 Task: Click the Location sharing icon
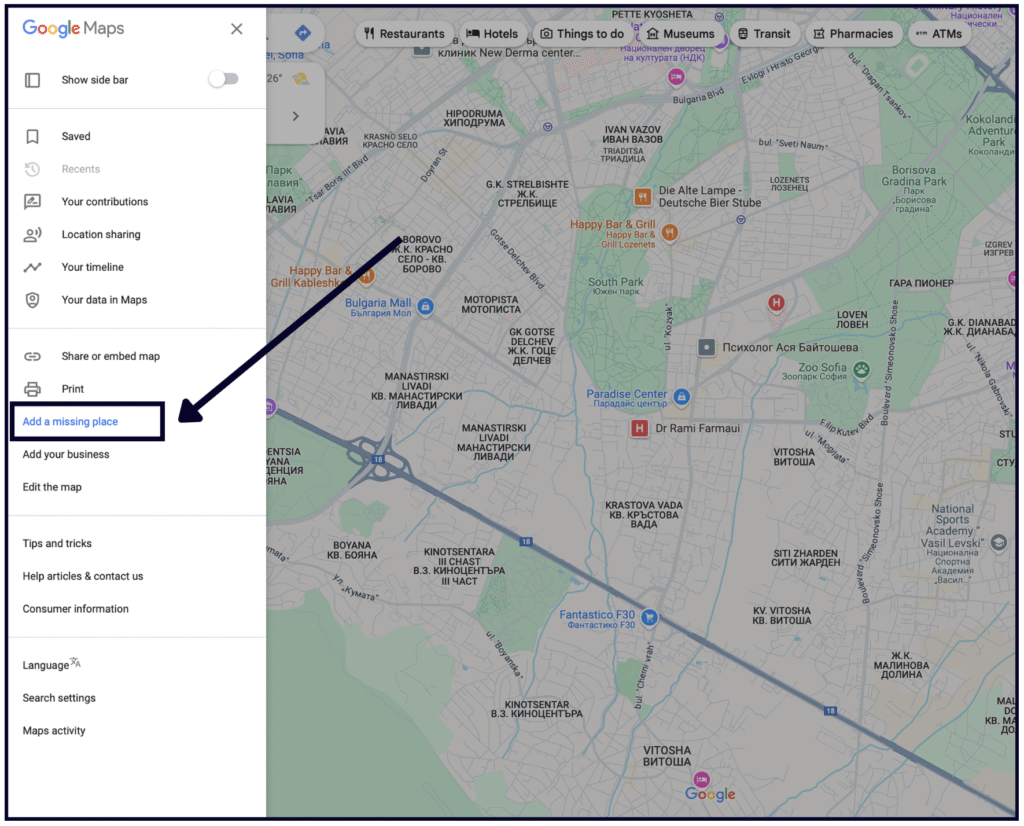[x=33, y=235]
